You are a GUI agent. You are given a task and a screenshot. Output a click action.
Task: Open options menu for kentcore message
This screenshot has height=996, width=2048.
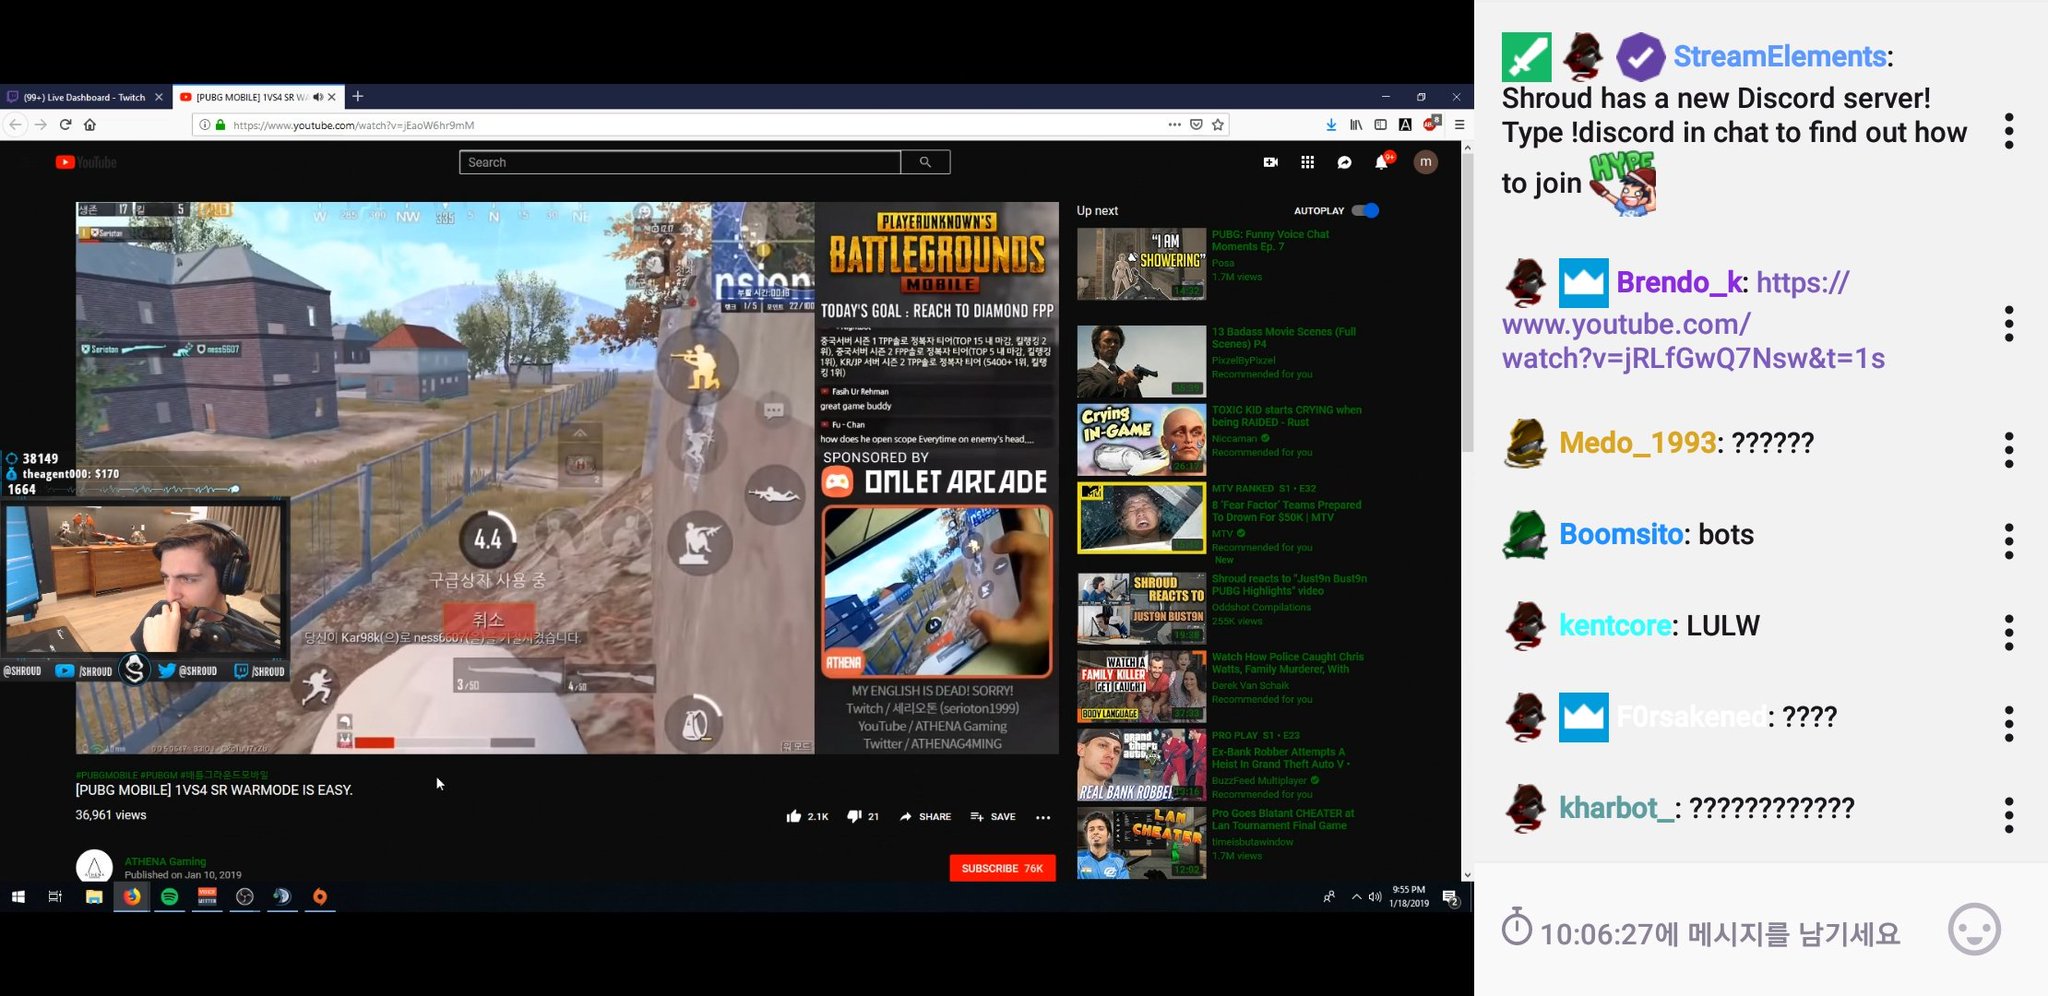pyautogui.click(x=2009, y=632)
